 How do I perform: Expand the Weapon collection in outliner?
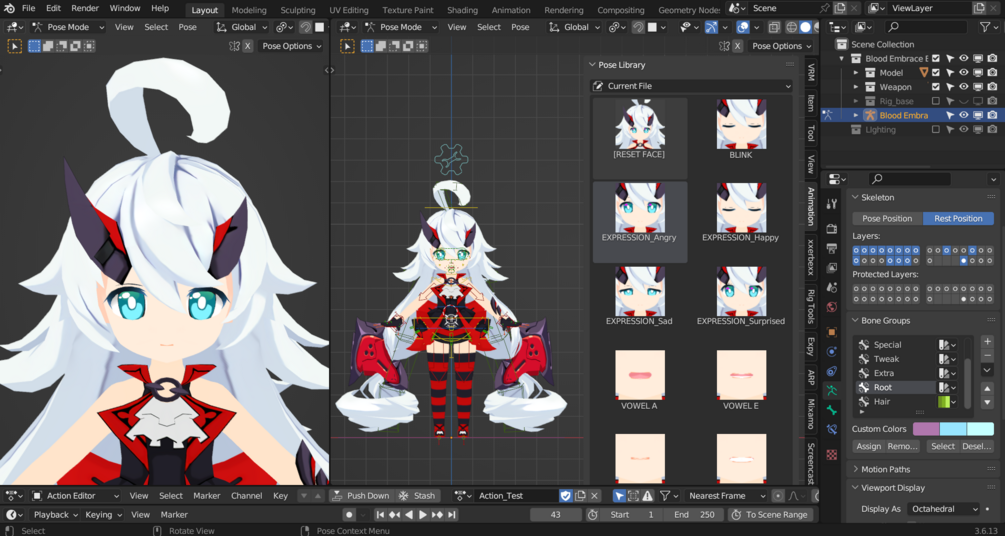point(856,87)
